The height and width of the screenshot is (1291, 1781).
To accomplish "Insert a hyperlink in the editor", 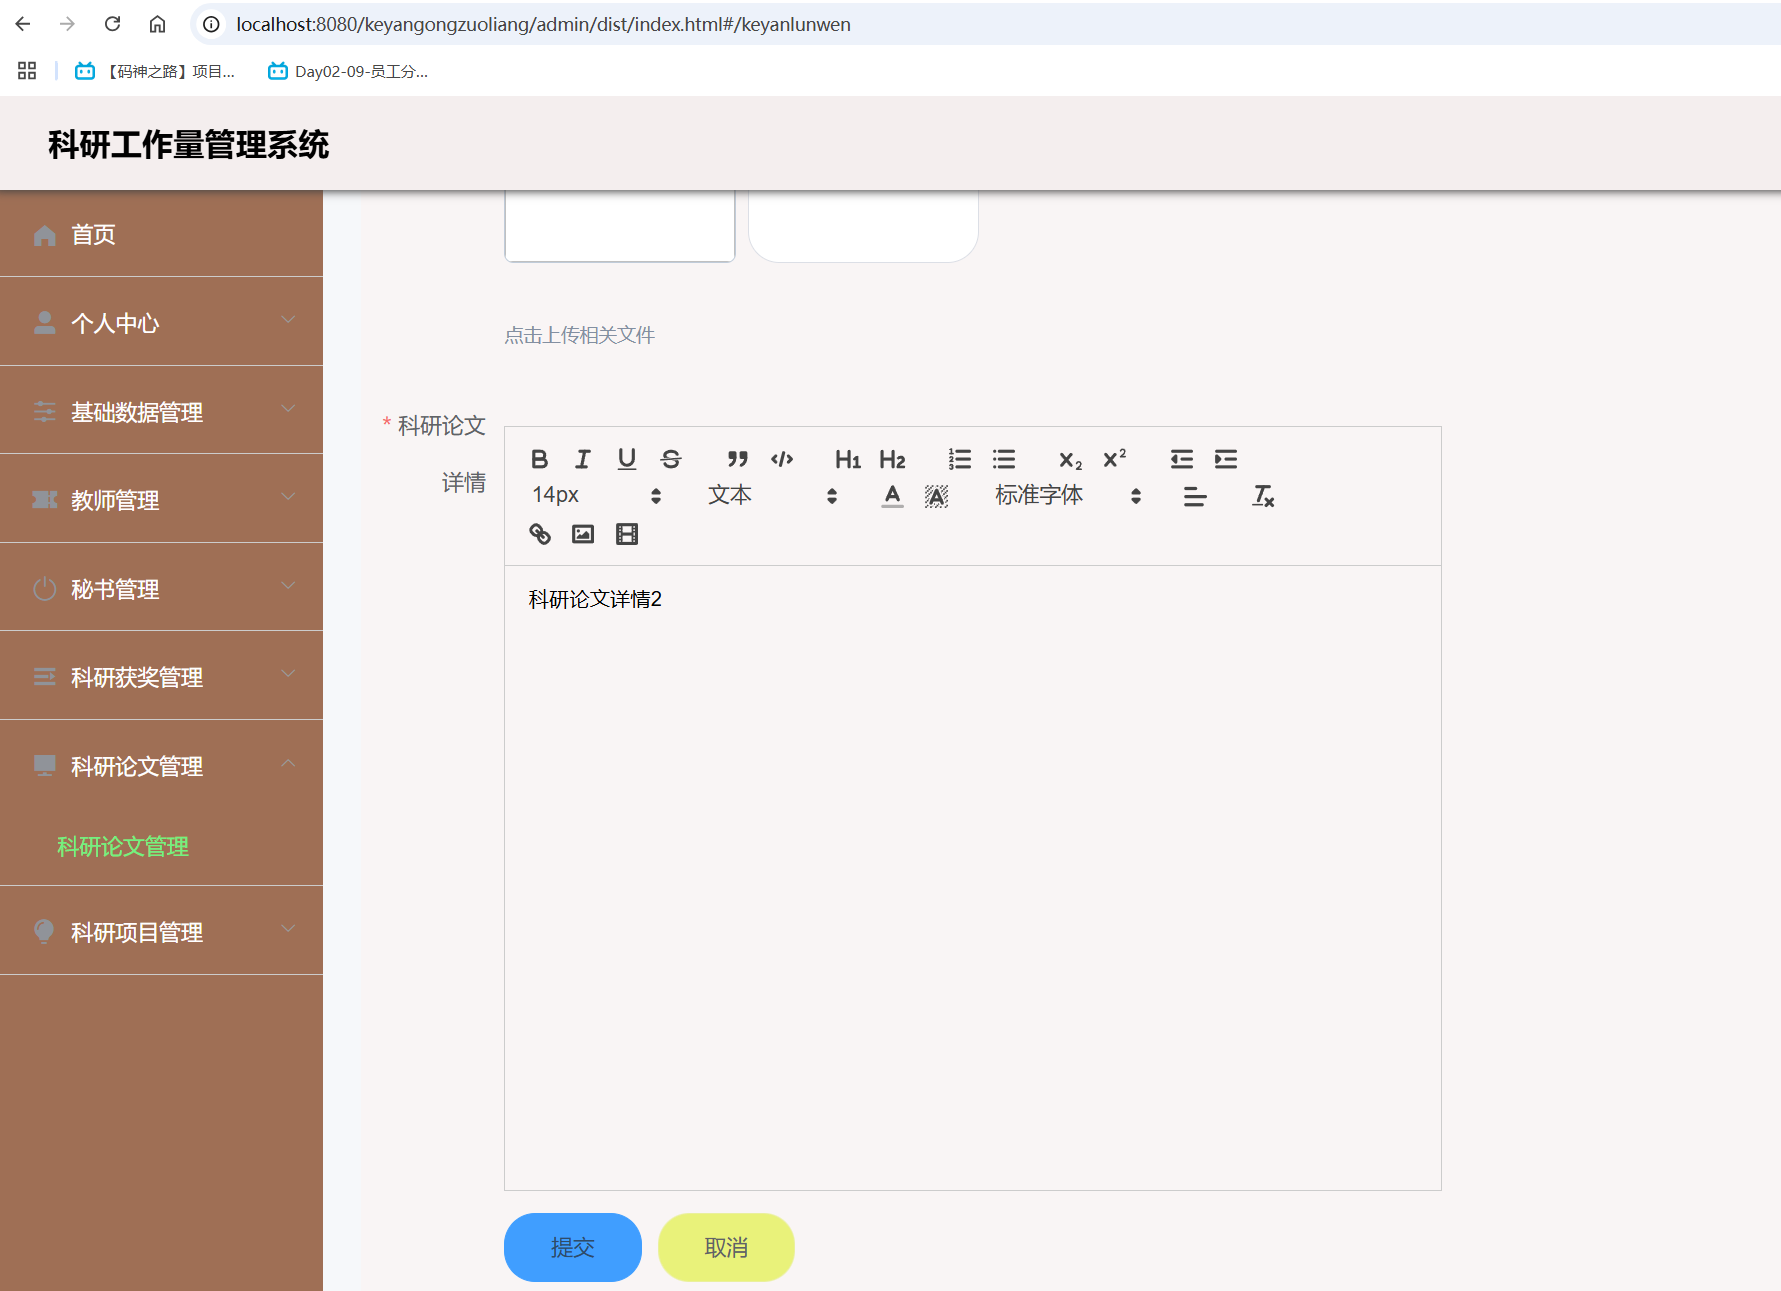I will pos(540,534).
